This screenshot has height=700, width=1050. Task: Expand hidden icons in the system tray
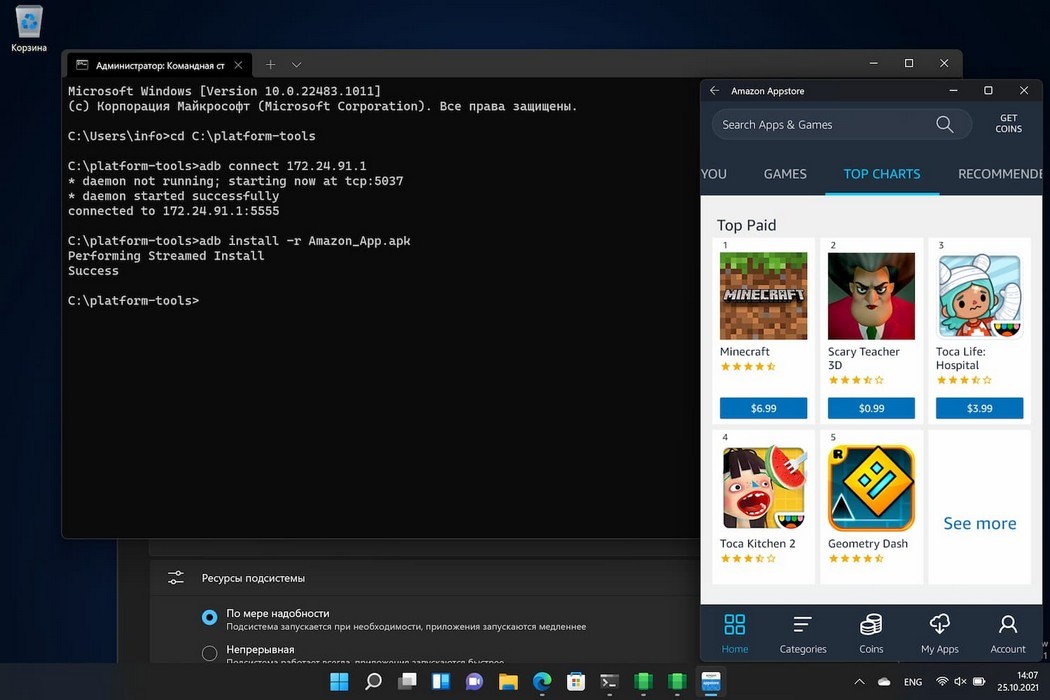(x=859, y=682)
